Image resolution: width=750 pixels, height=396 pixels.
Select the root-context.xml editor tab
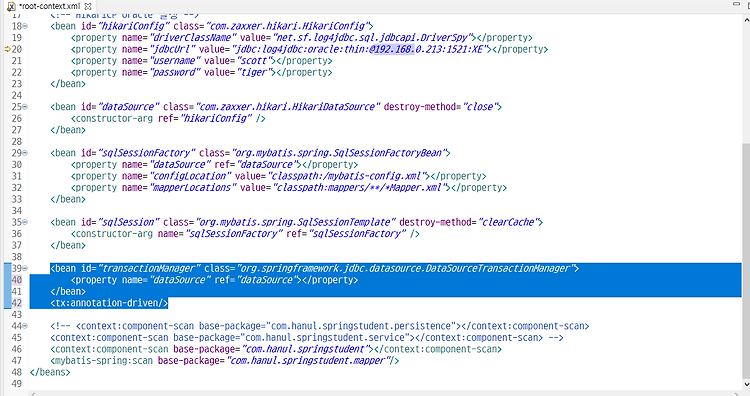(x=49, y=6)
